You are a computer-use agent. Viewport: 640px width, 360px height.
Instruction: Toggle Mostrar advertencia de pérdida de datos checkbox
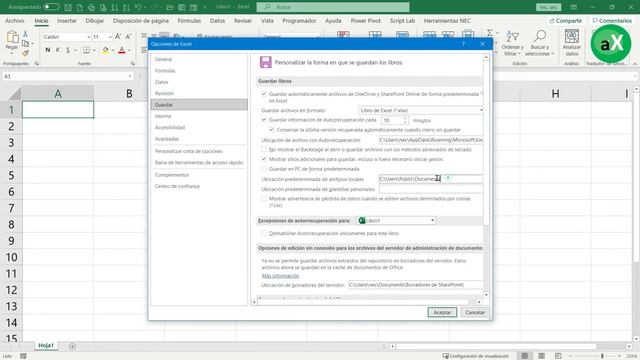coord(264,199)
